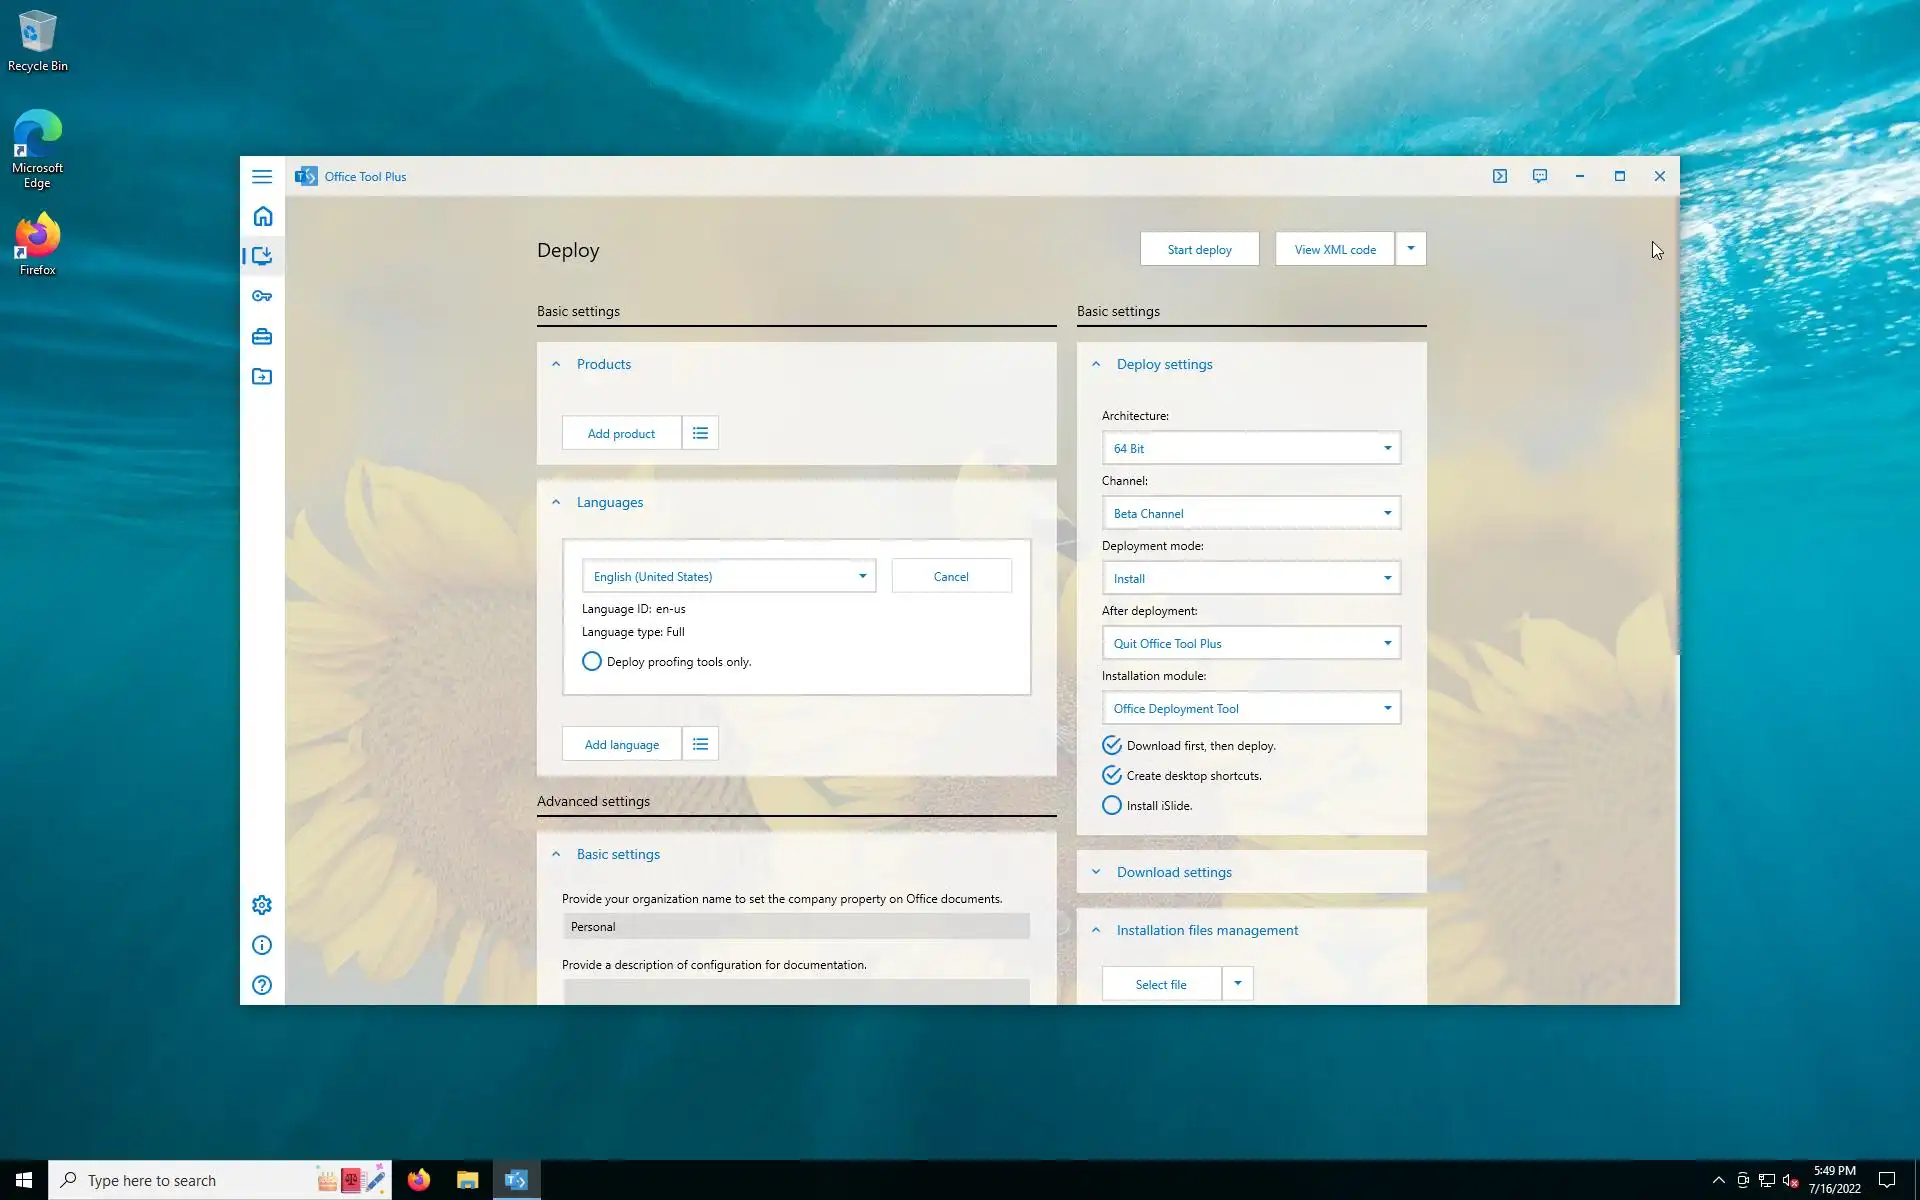The height and width of the screenshot is (1200, 1920).
Task: Open Settings gear in sidebar
Action: coord(262,905)
